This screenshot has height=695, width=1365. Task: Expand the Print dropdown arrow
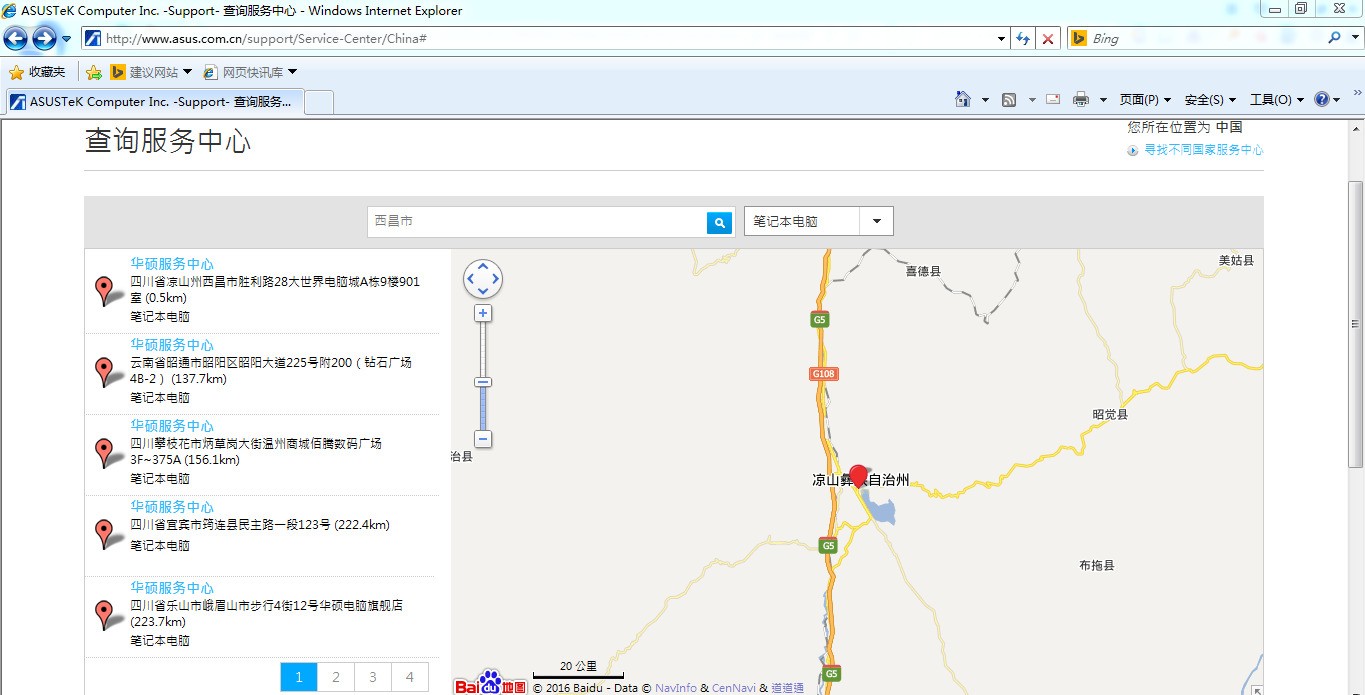pos(1103,99)
